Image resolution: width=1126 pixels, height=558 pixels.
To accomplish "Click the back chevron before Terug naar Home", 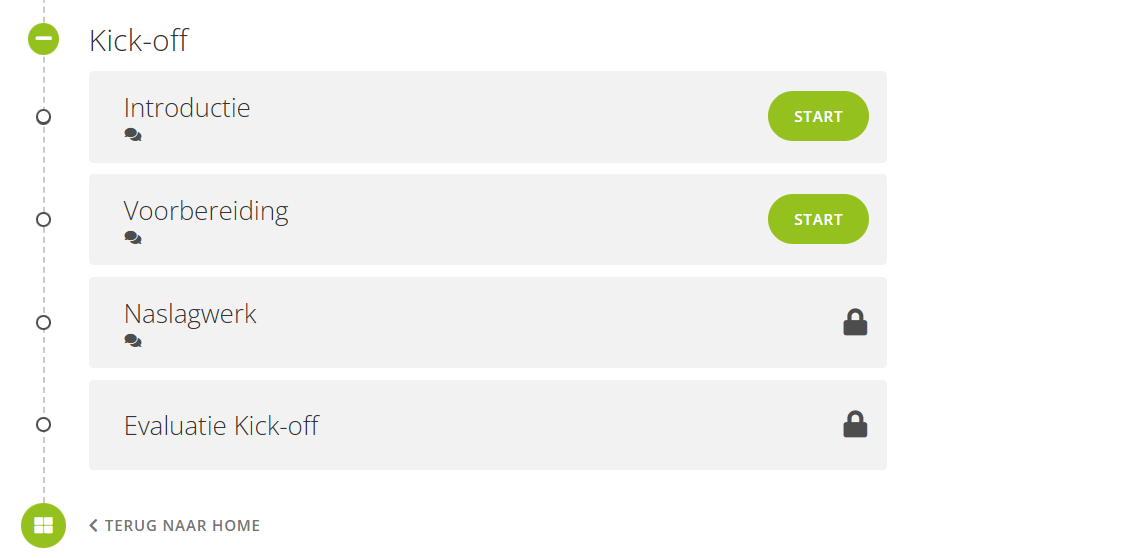I will 93,526.
